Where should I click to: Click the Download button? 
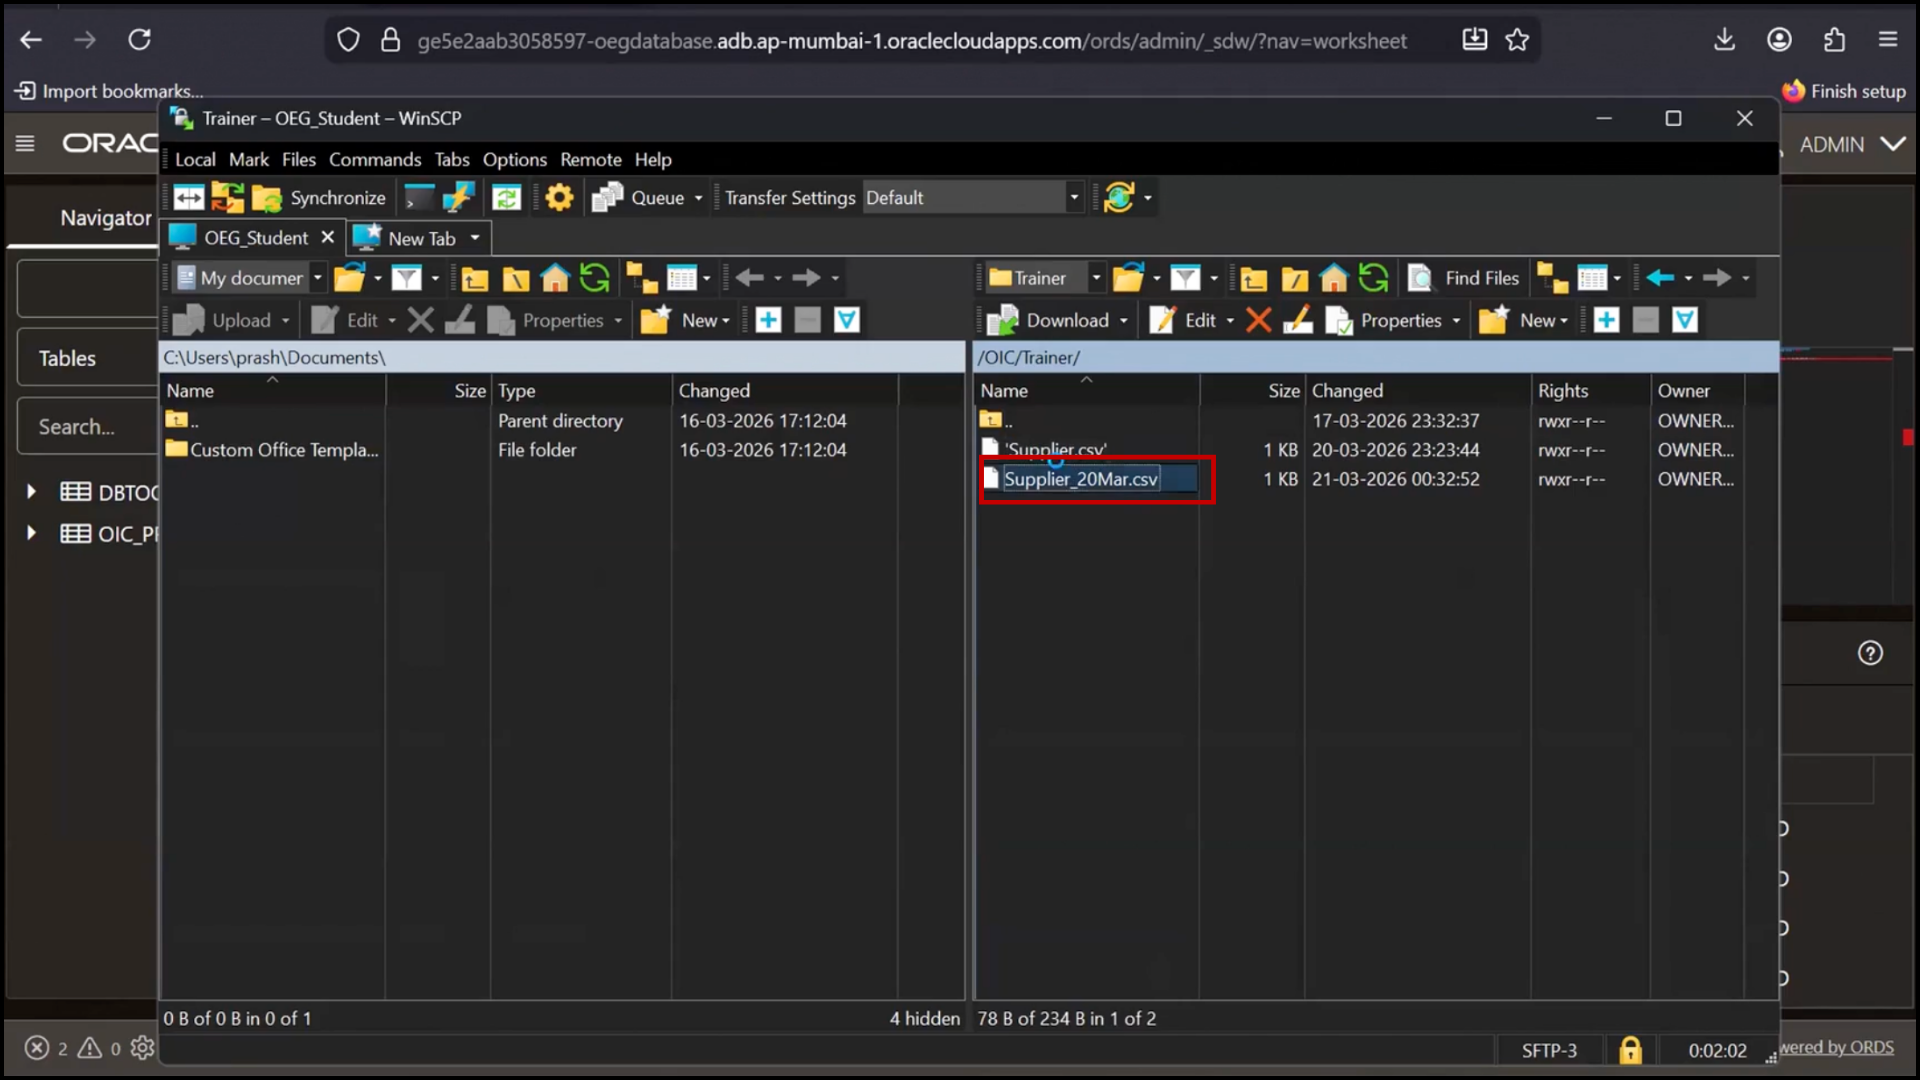[1049, 320]
